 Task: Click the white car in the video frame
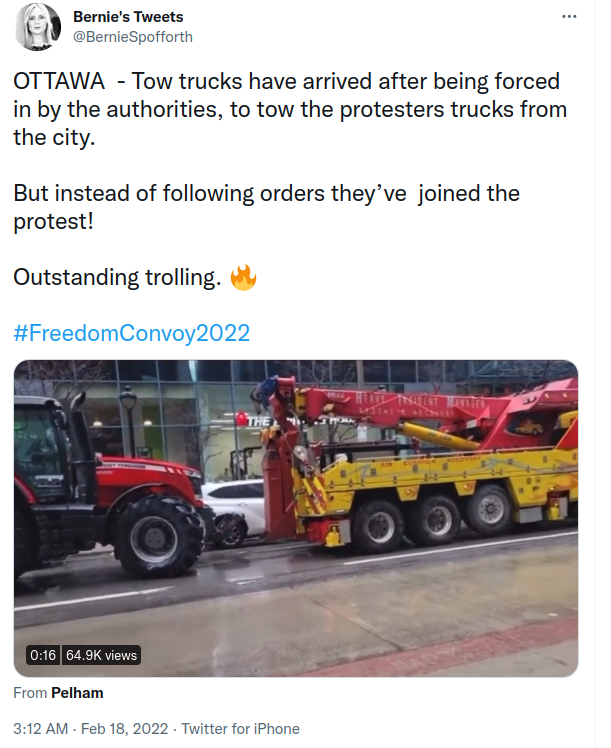[x=234, y=510]
